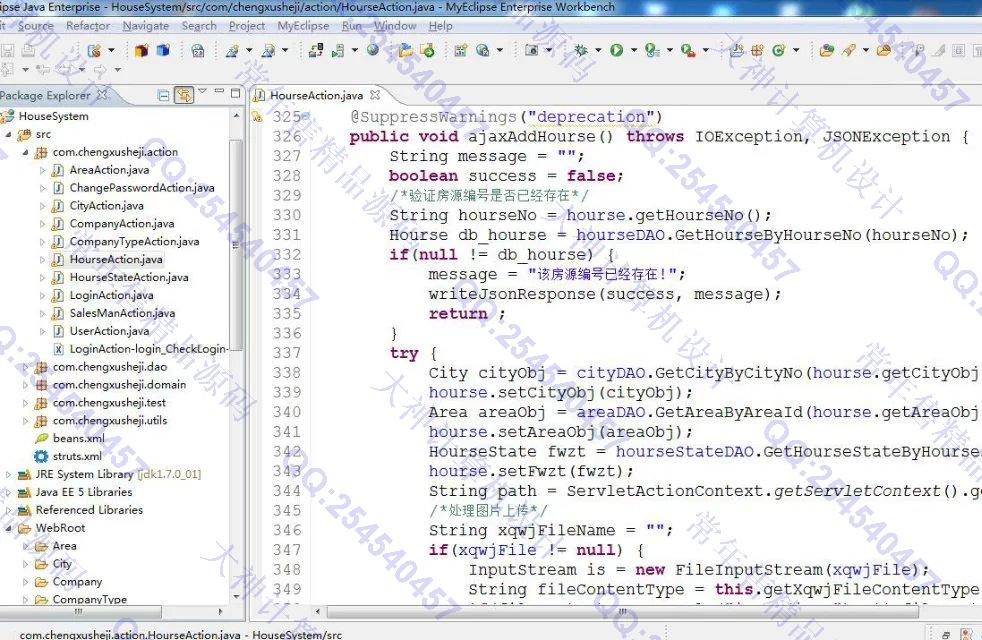The height and width of the screenshot is (640, 982).
Task: Open the Project menu
Action: pyautogui.click(x=247, y=26)
